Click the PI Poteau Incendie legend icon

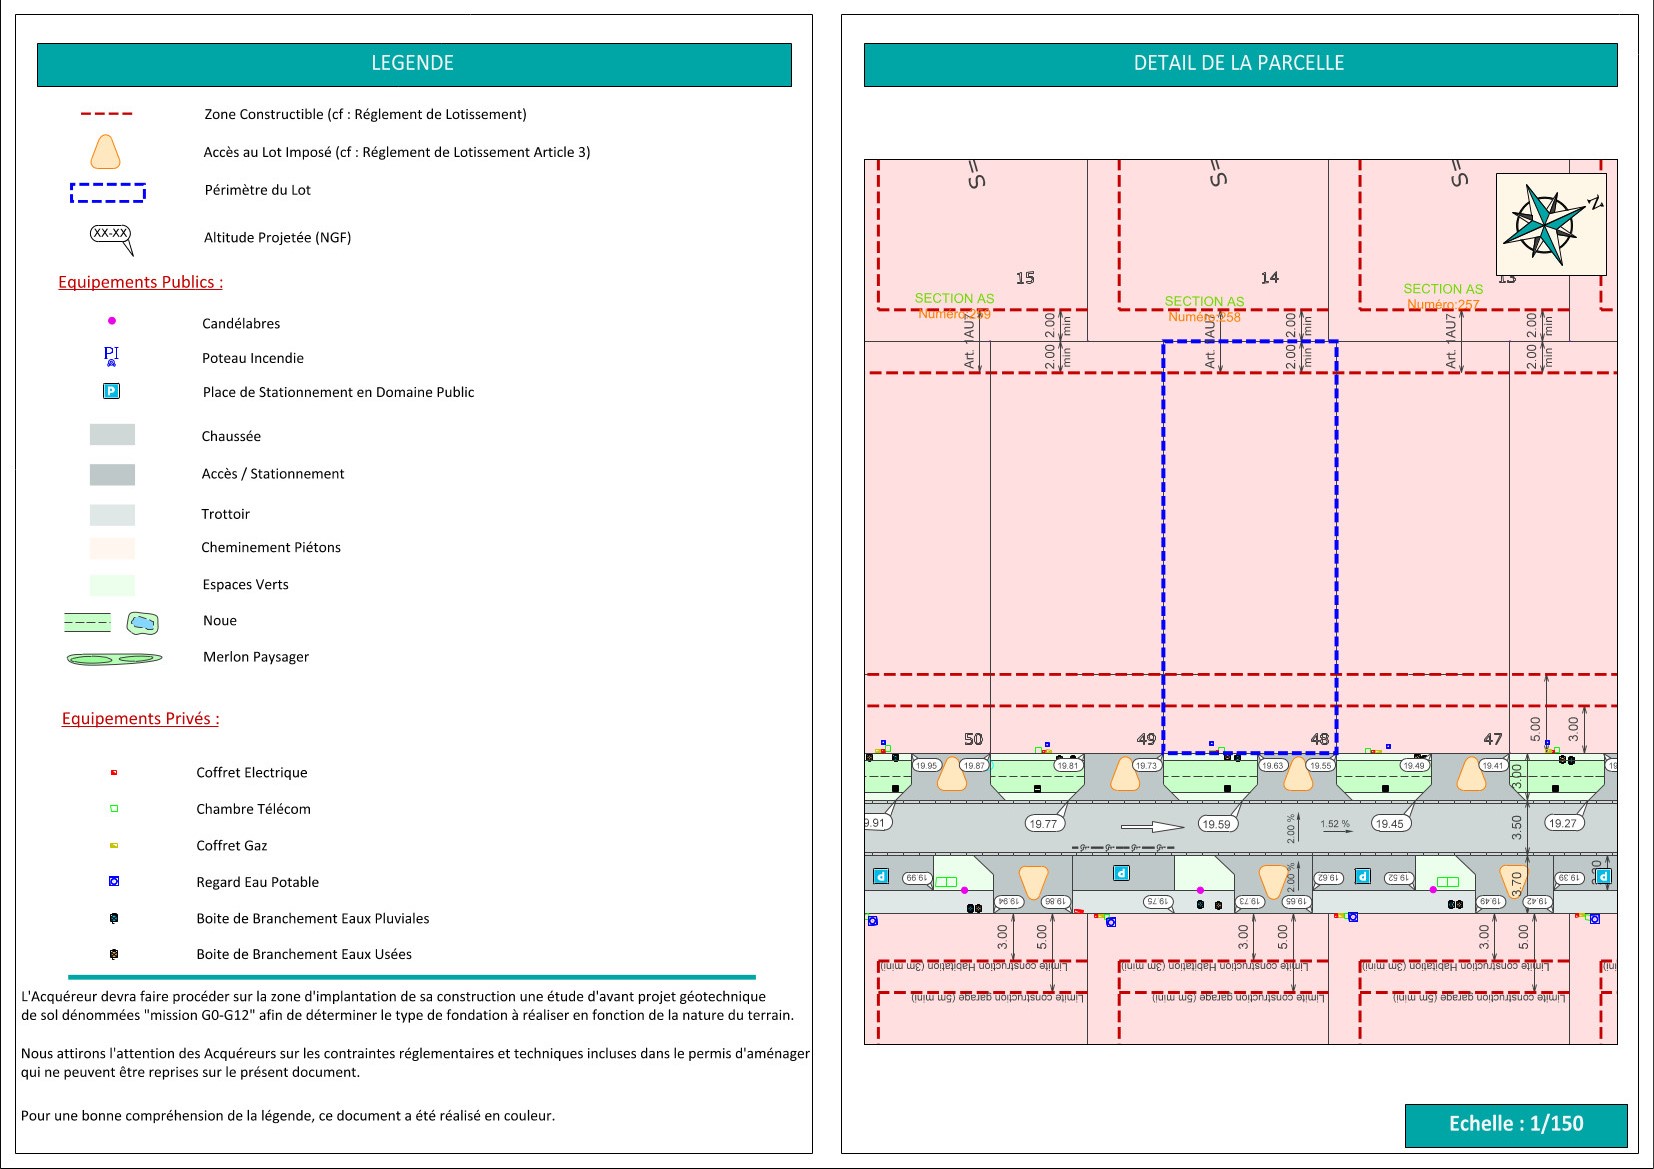(x=111, y=356)
